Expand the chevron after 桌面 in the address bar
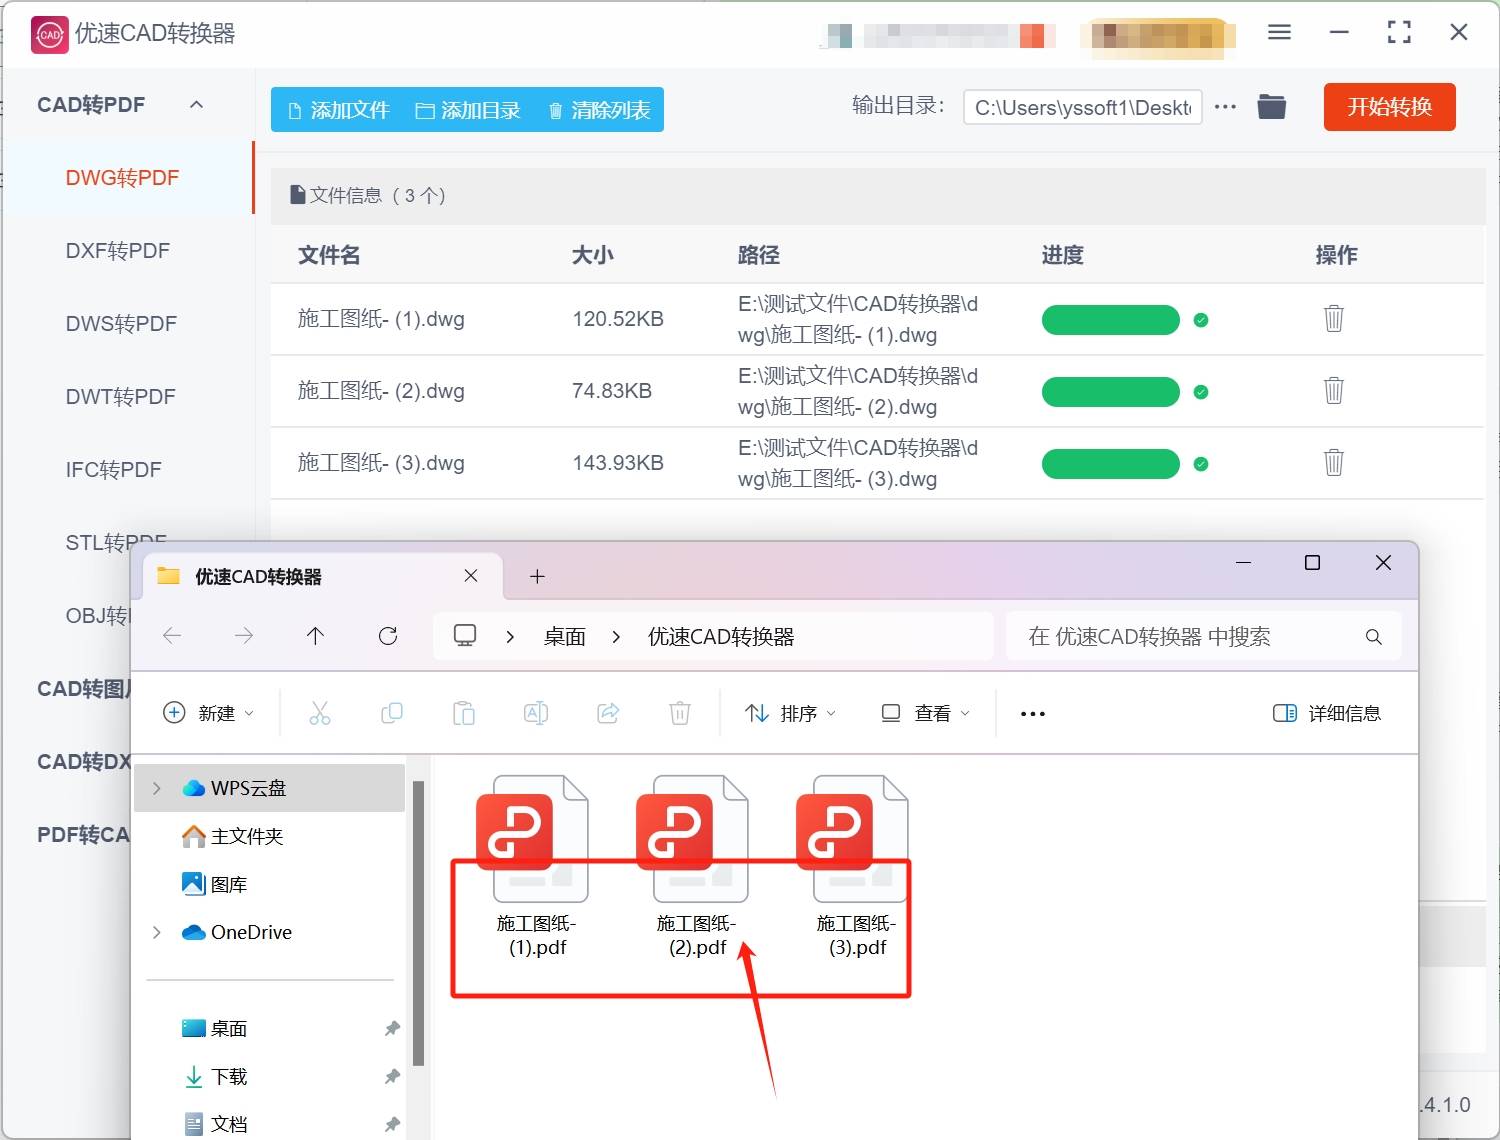Screen dimensions: 1500x1140 pyautogui.click(x=616, y=637)
